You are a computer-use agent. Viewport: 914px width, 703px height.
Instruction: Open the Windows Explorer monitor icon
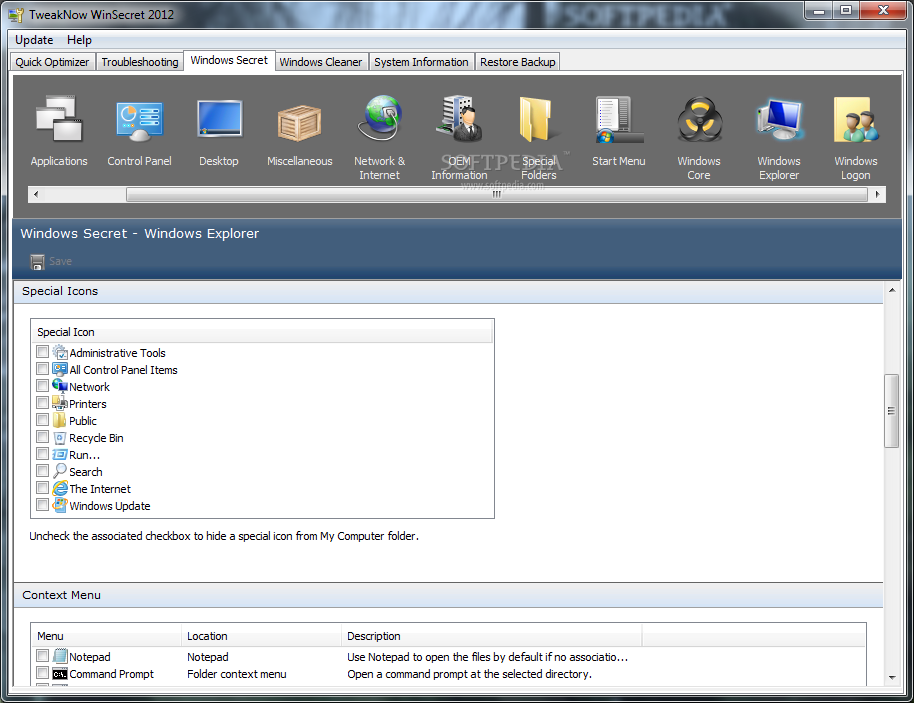[x=779, y=119]
